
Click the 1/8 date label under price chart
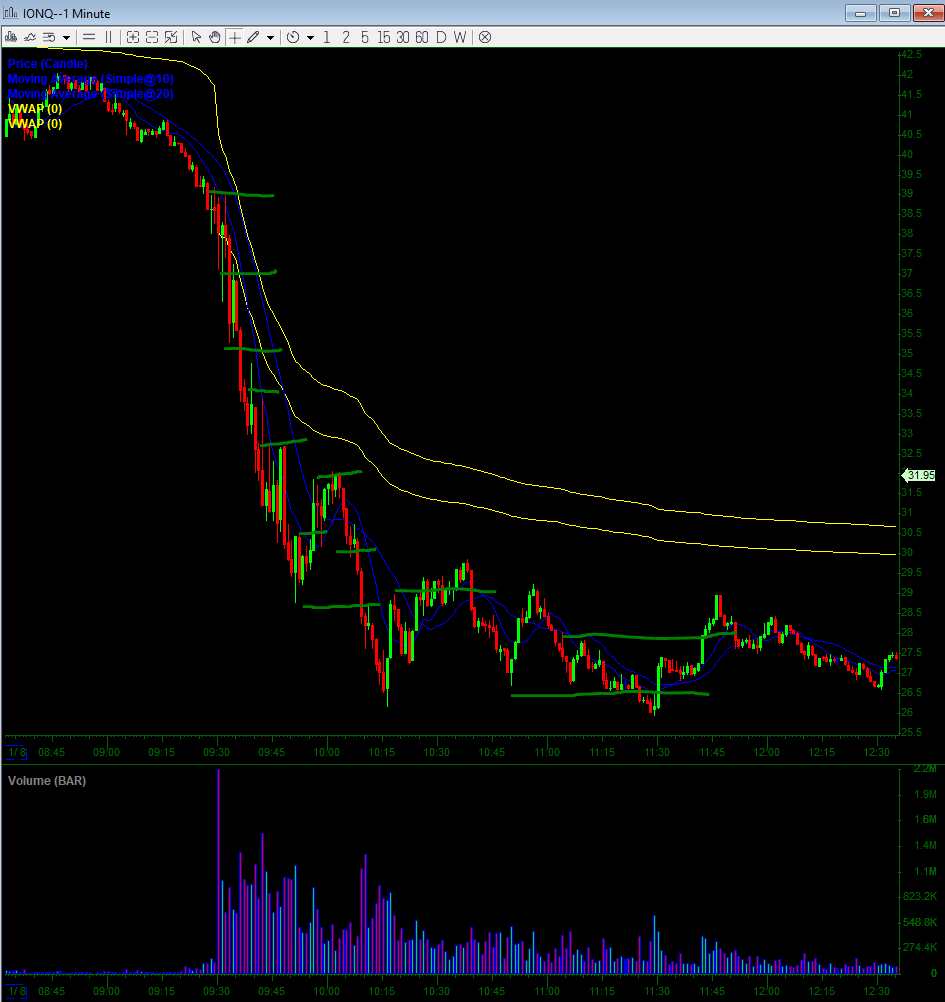tap(17, 752)
